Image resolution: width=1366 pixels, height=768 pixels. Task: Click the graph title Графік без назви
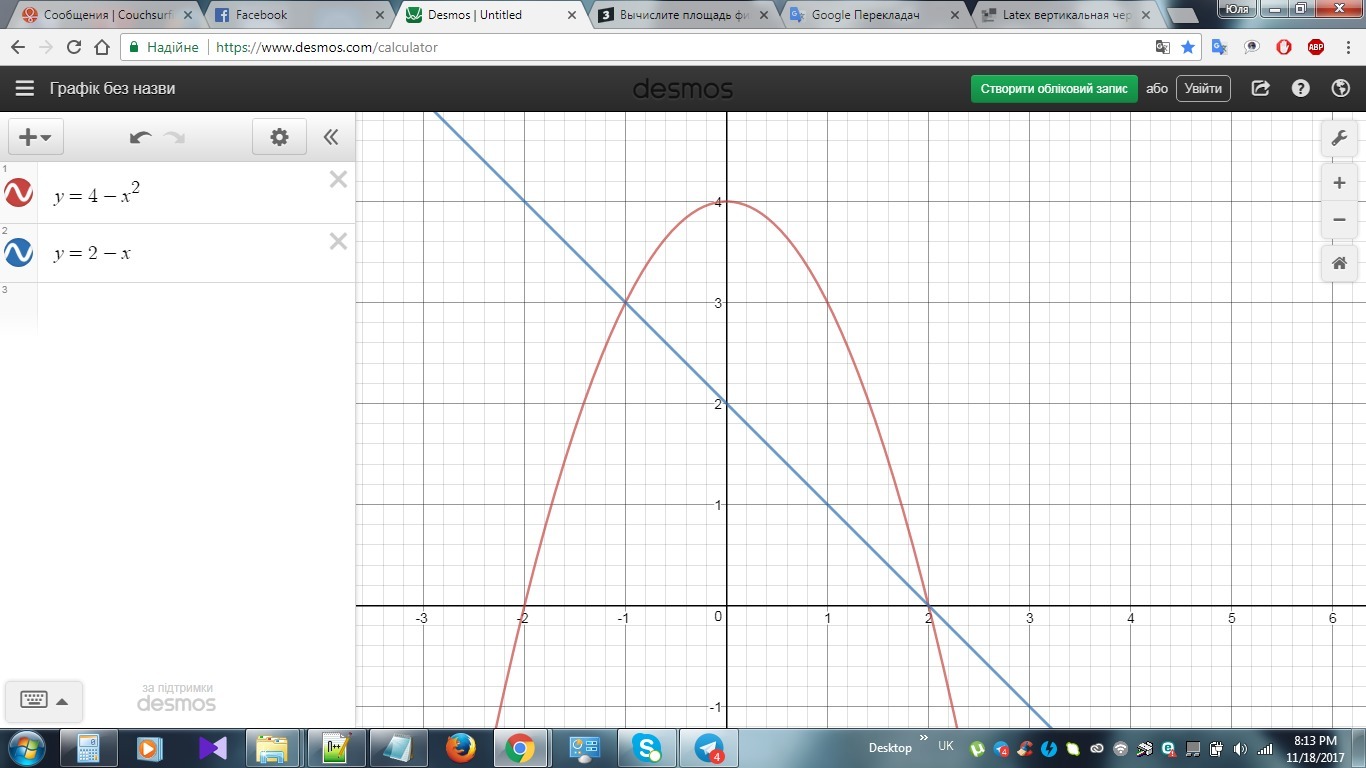pos(112,88)
